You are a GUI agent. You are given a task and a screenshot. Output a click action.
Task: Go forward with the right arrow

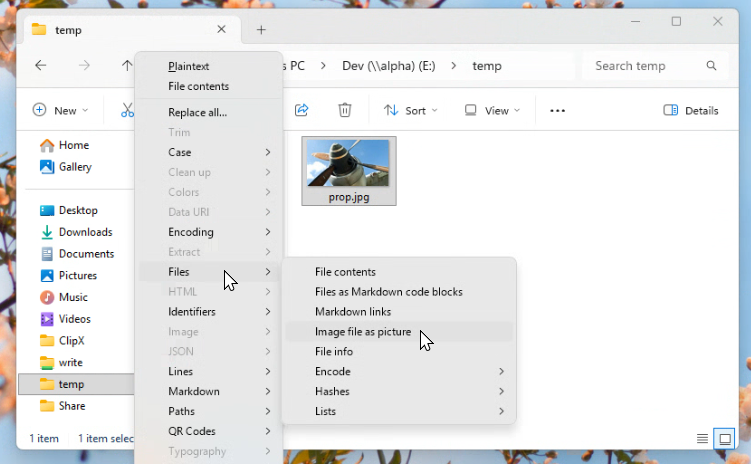point(84,66)
